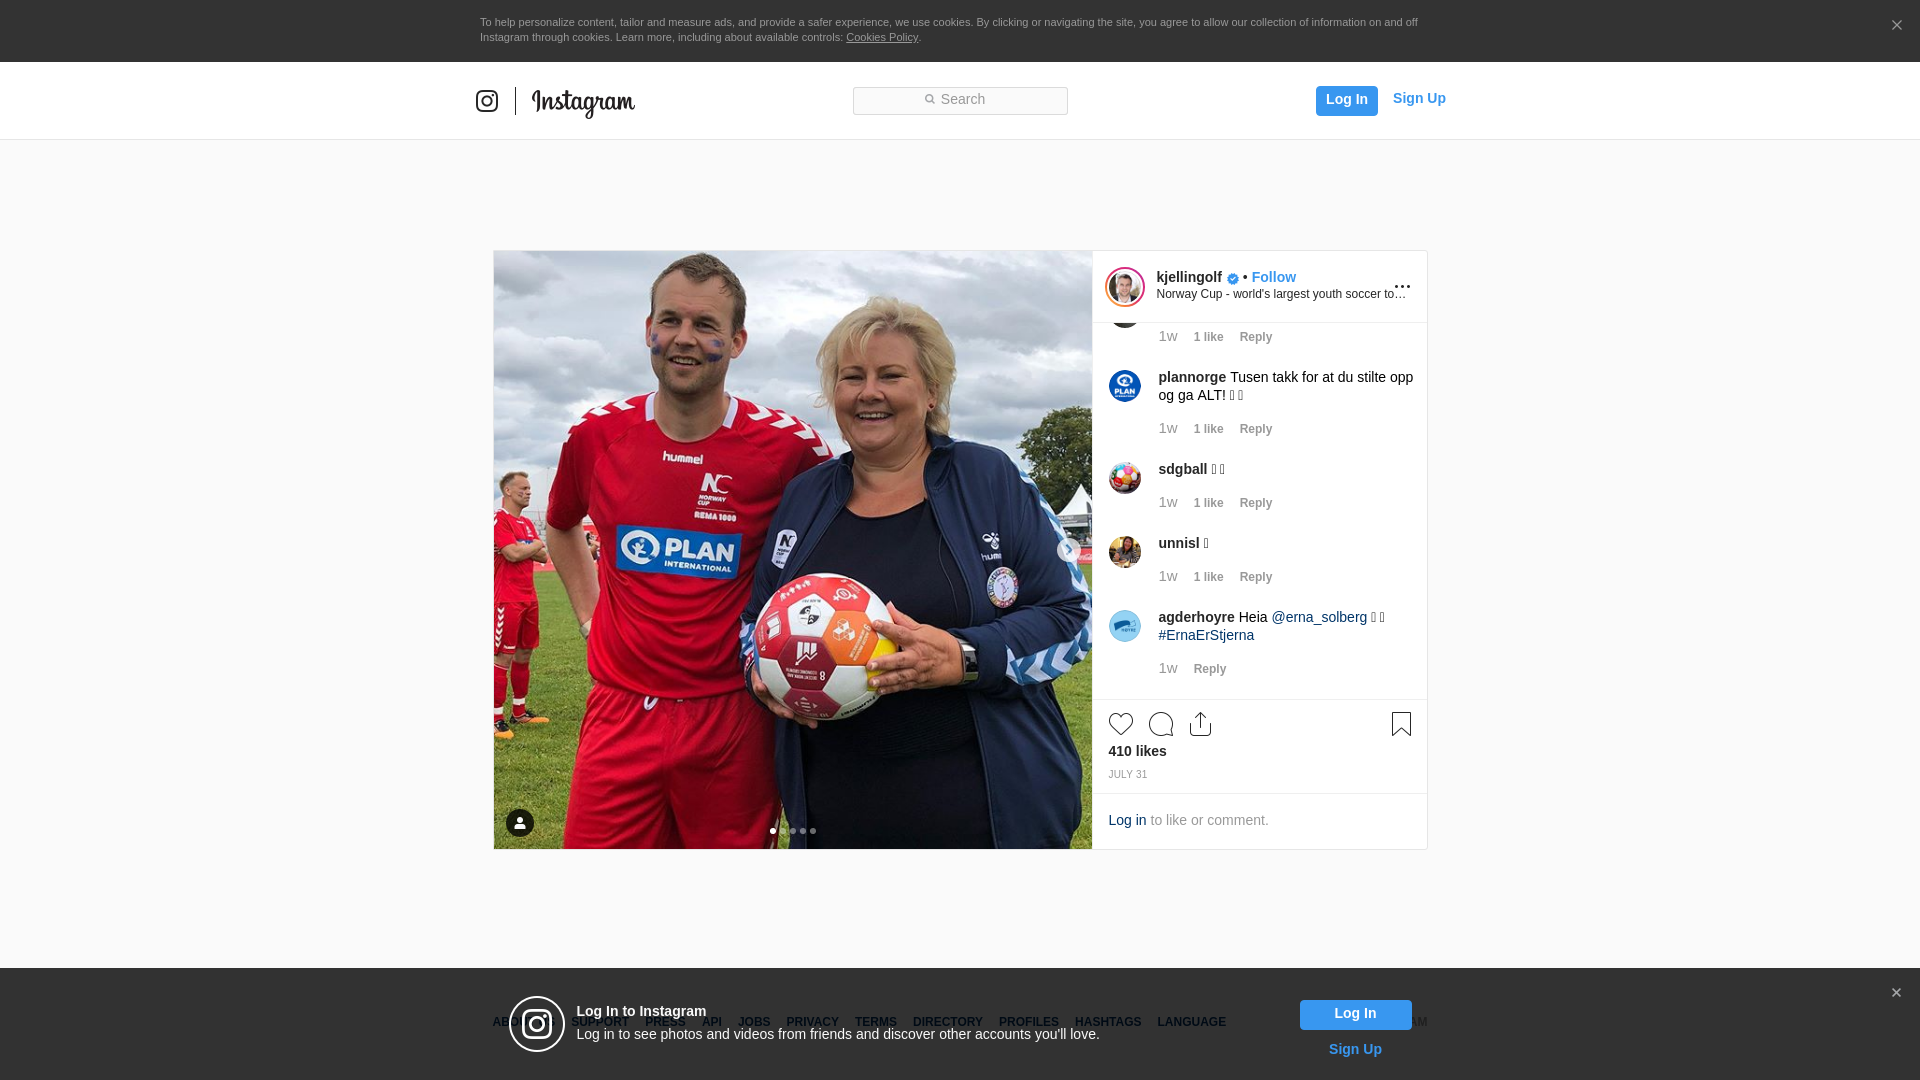Like the post with heart icon
The width and height of the screenshot is (1920, 1080).
[x=1121, y=724]
